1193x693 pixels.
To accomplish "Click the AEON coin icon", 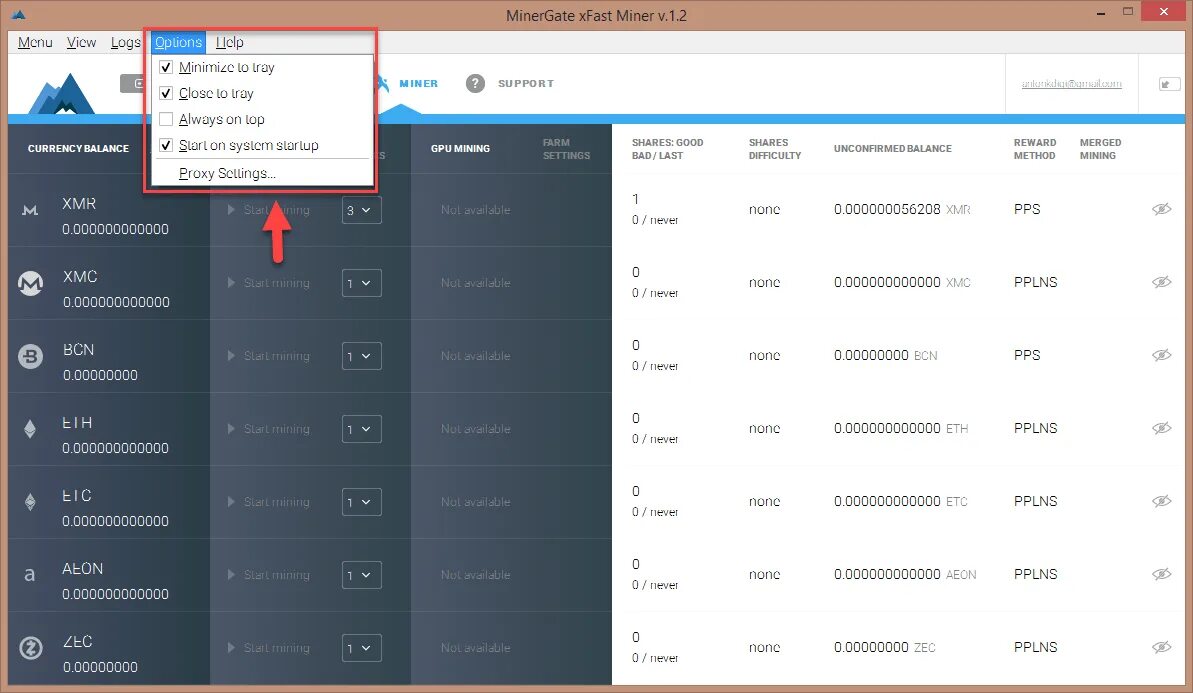I will click(30, 575).
